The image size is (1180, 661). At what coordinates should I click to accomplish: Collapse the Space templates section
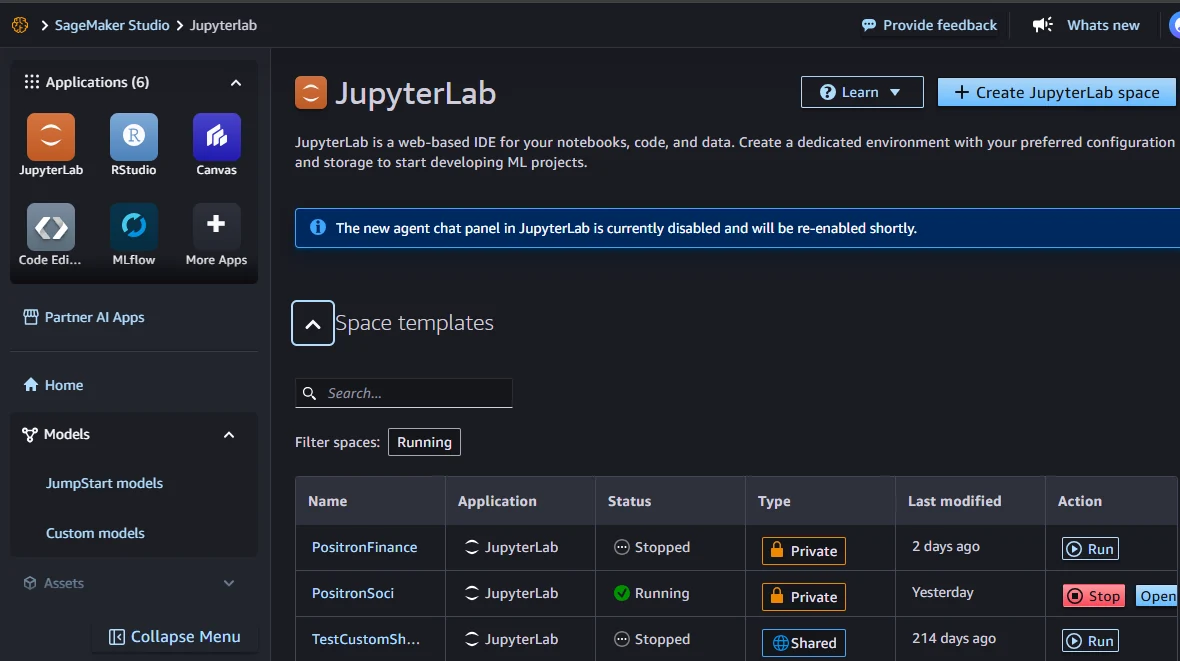pyautogui.click(x=313, y=323)
